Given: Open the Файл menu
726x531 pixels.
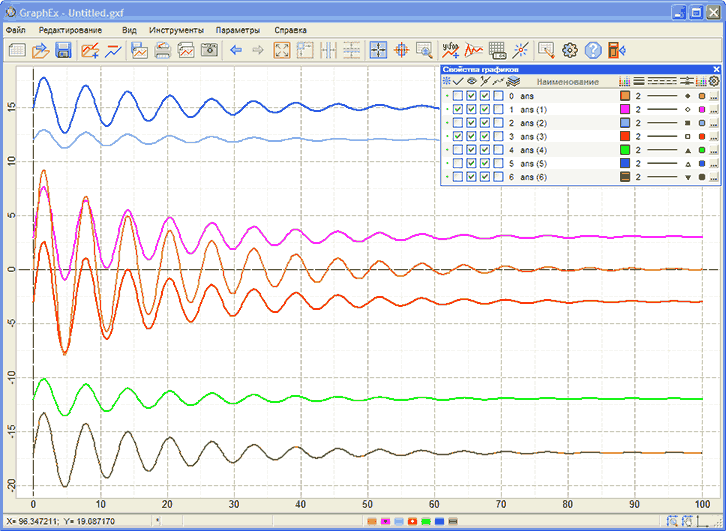Looking at the screenshot, I should (x=15, y=30).
